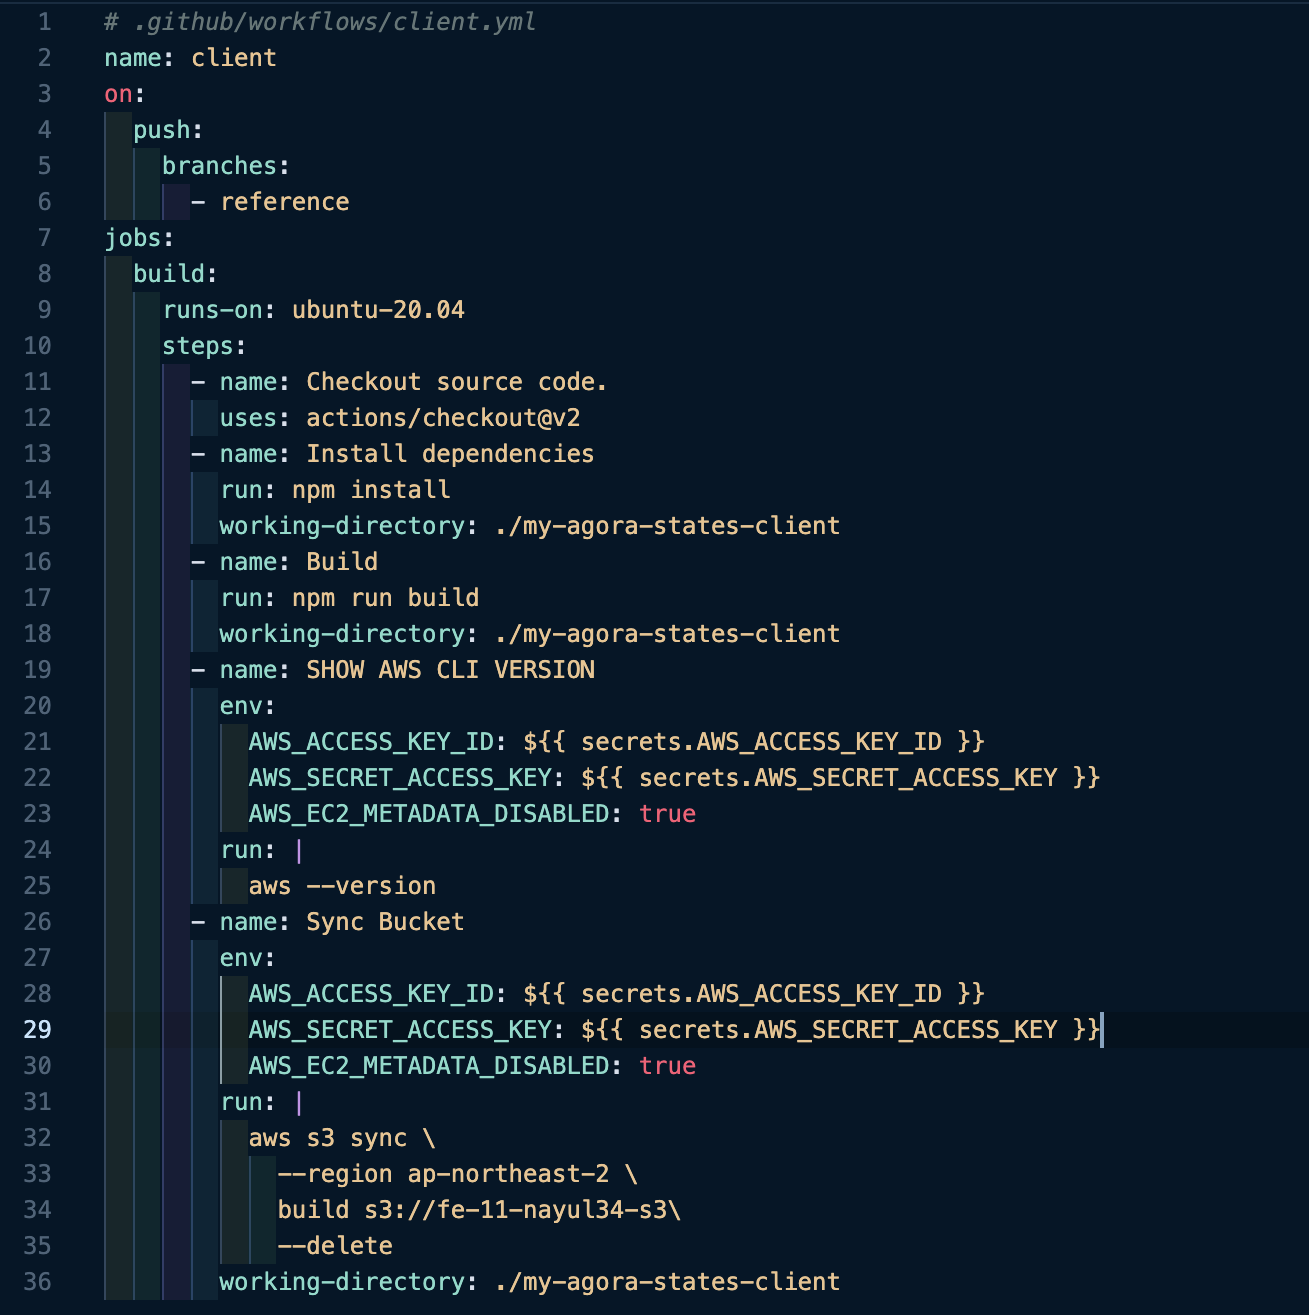Image resolution: width=1309 pixels, height=1315 pixels.
Task: Click the 'jobs:' key
Action: pos(139,238)
